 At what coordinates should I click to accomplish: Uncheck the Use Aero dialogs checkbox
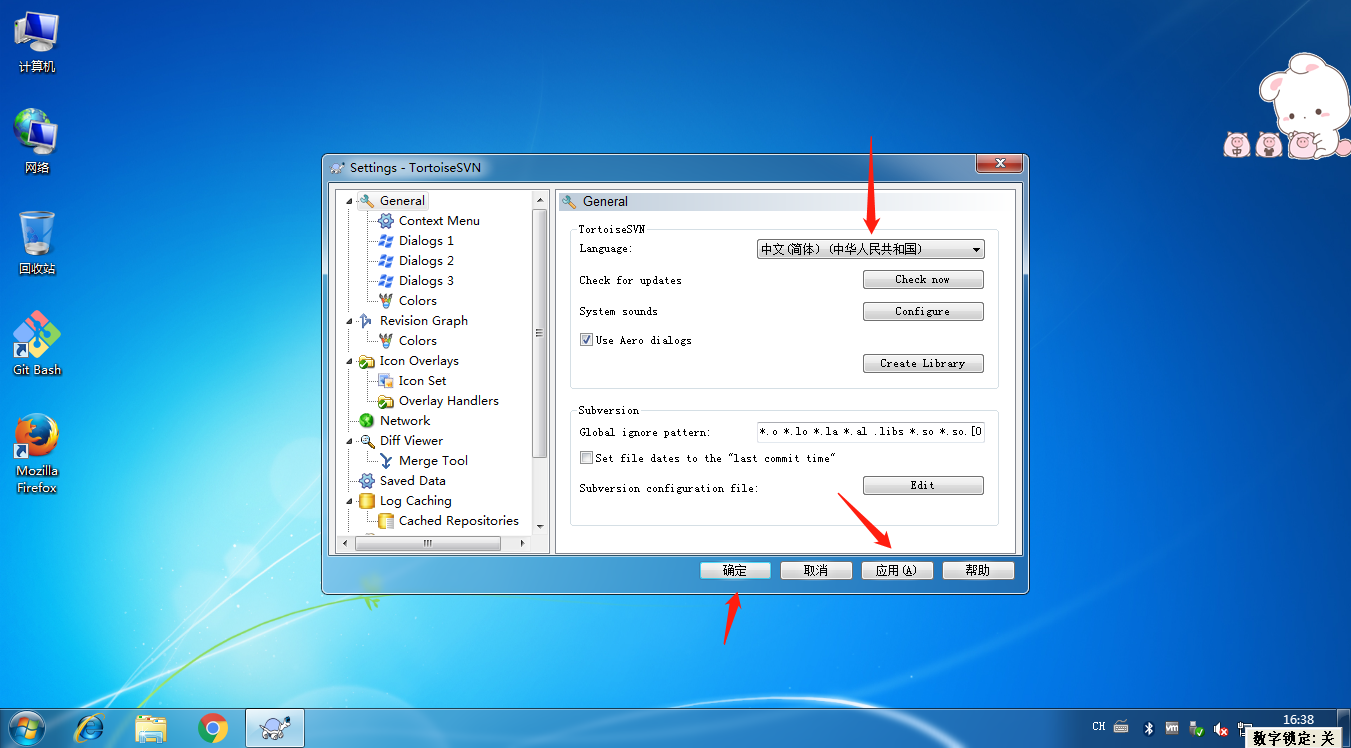[x=586, y=340]
